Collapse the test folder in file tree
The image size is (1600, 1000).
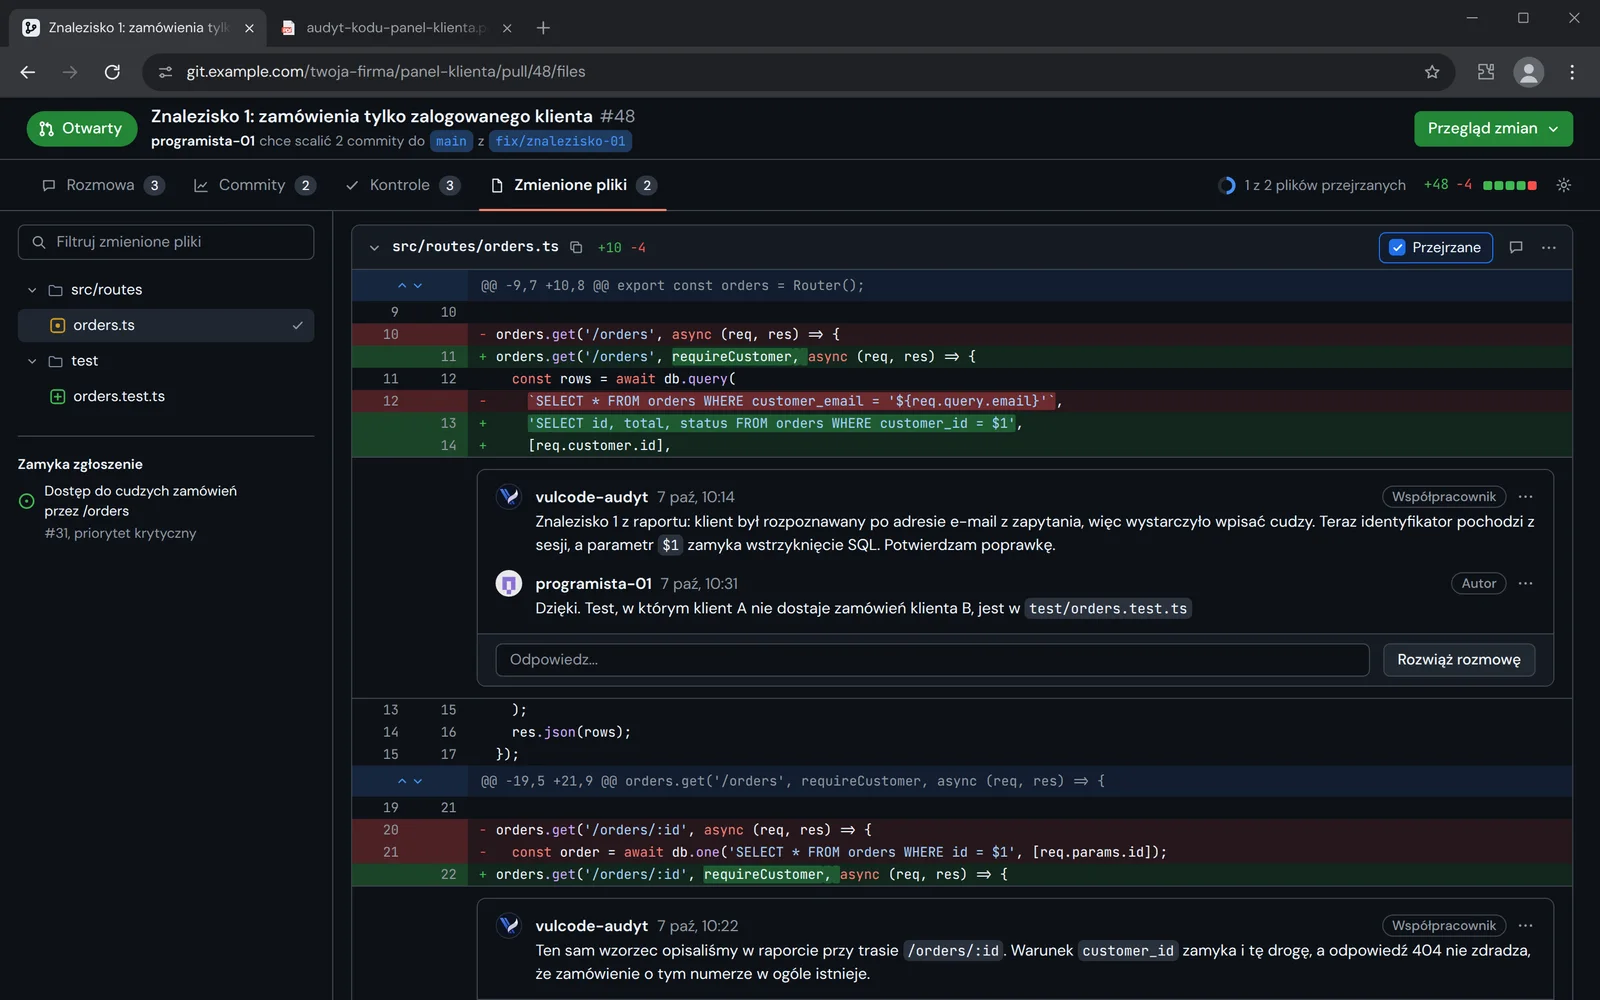32,361
